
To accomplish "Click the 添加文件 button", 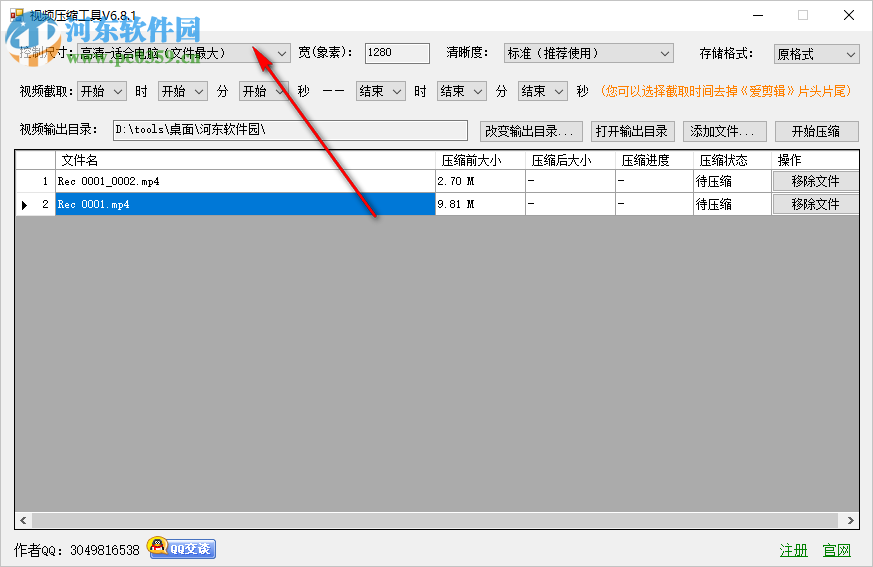I will 725,131.
